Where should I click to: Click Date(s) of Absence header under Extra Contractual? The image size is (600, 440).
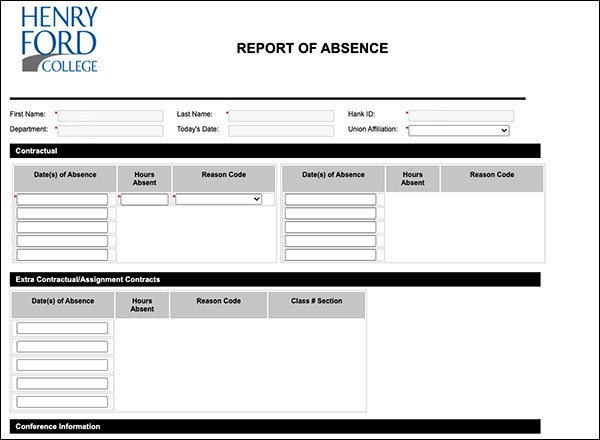tap(63, 305)
